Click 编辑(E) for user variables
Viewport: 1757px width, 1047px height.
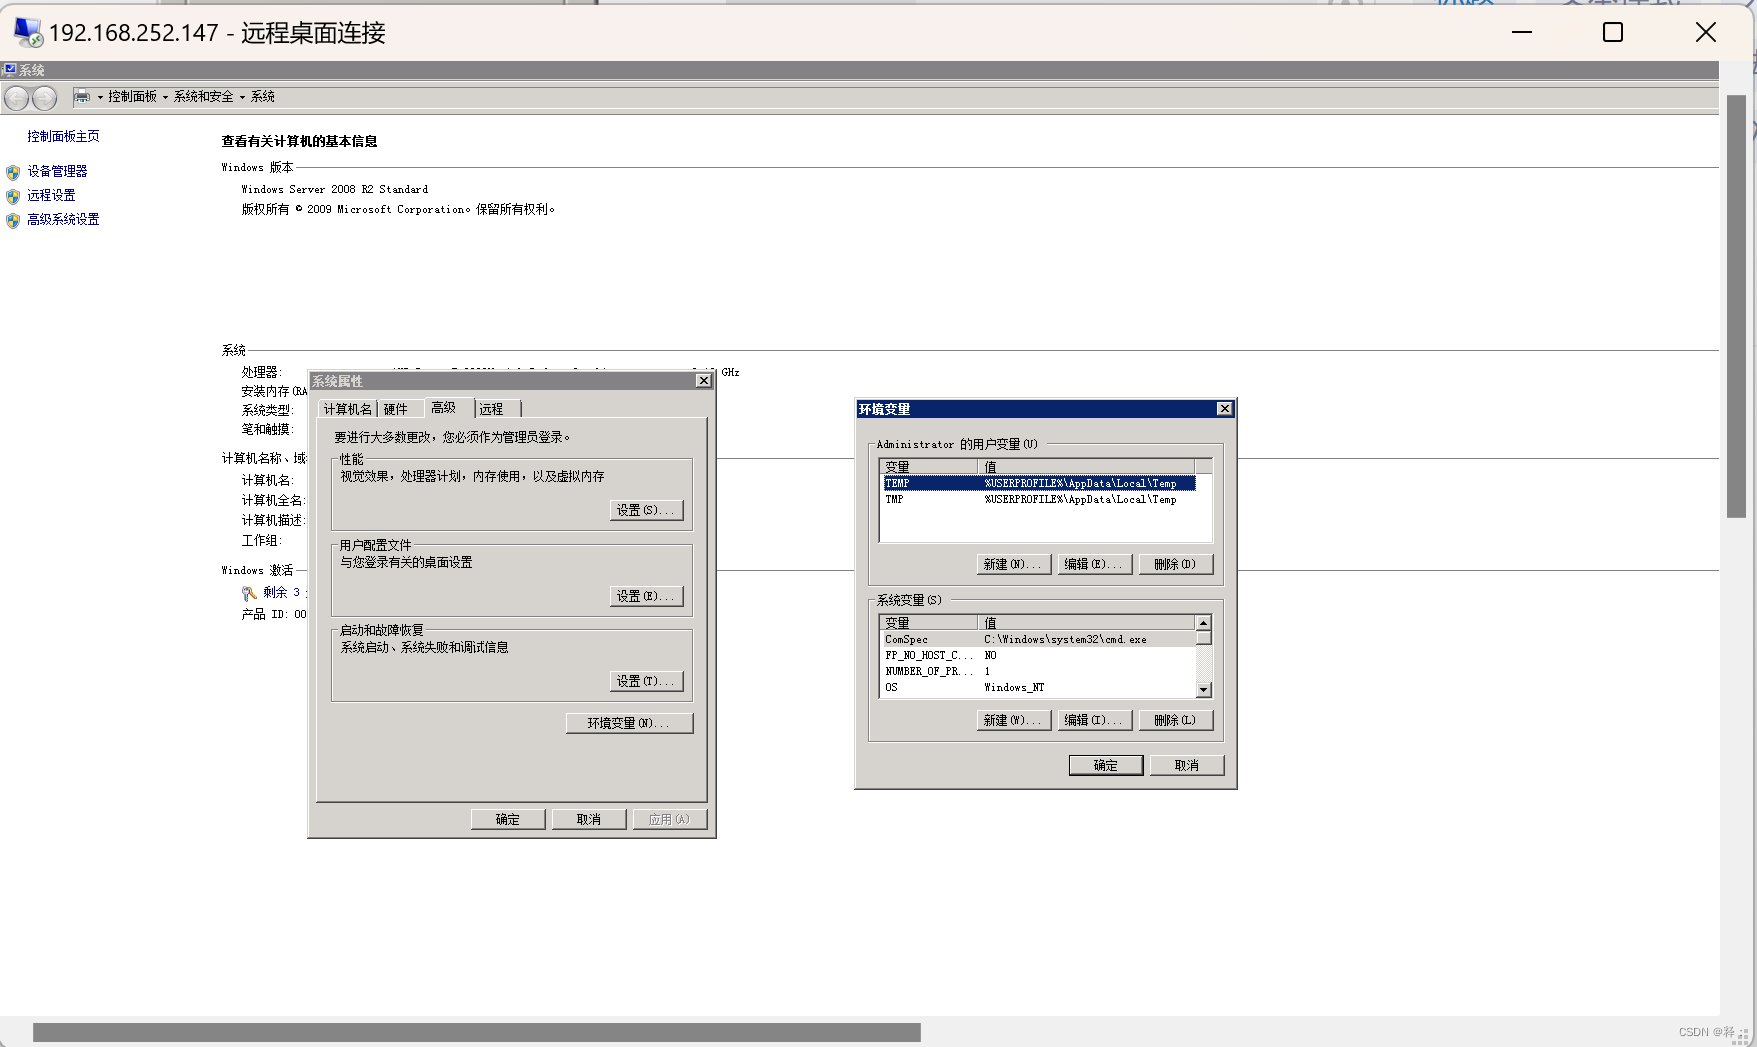1095,564
